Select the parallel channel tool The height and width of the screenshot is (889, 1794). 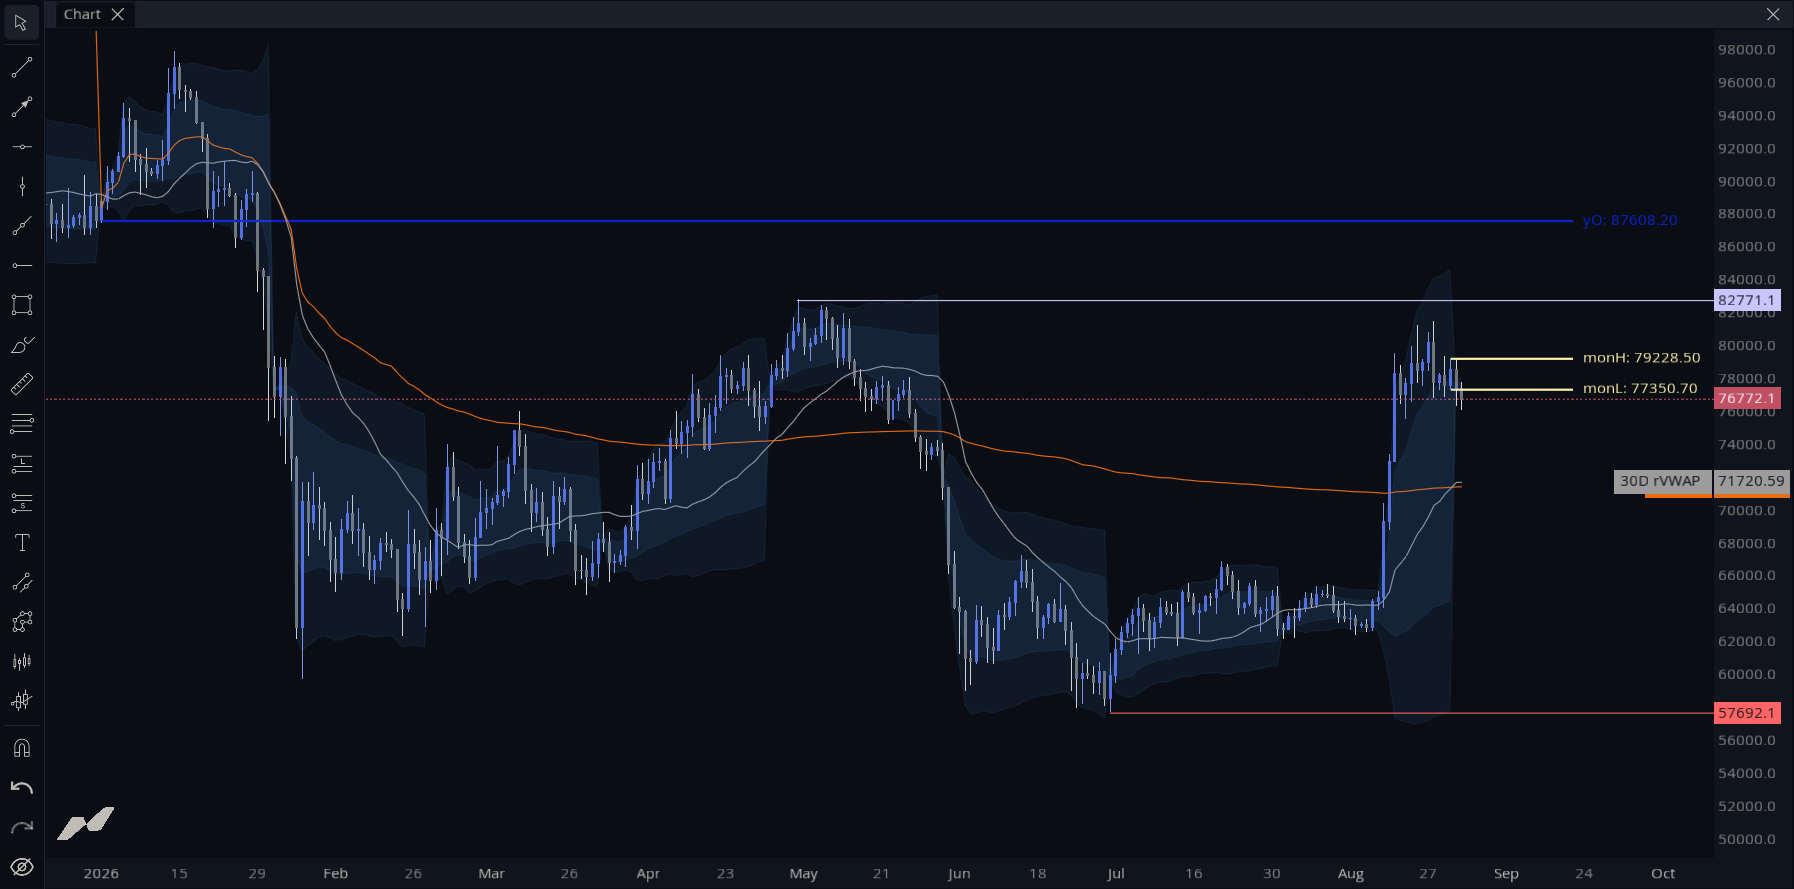click(x=21, y=582)
